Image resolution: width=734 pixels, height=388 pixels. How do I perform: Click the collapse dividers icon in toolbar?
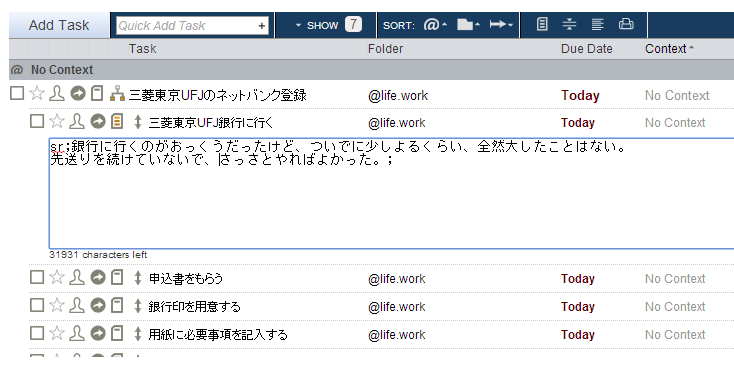569,24
